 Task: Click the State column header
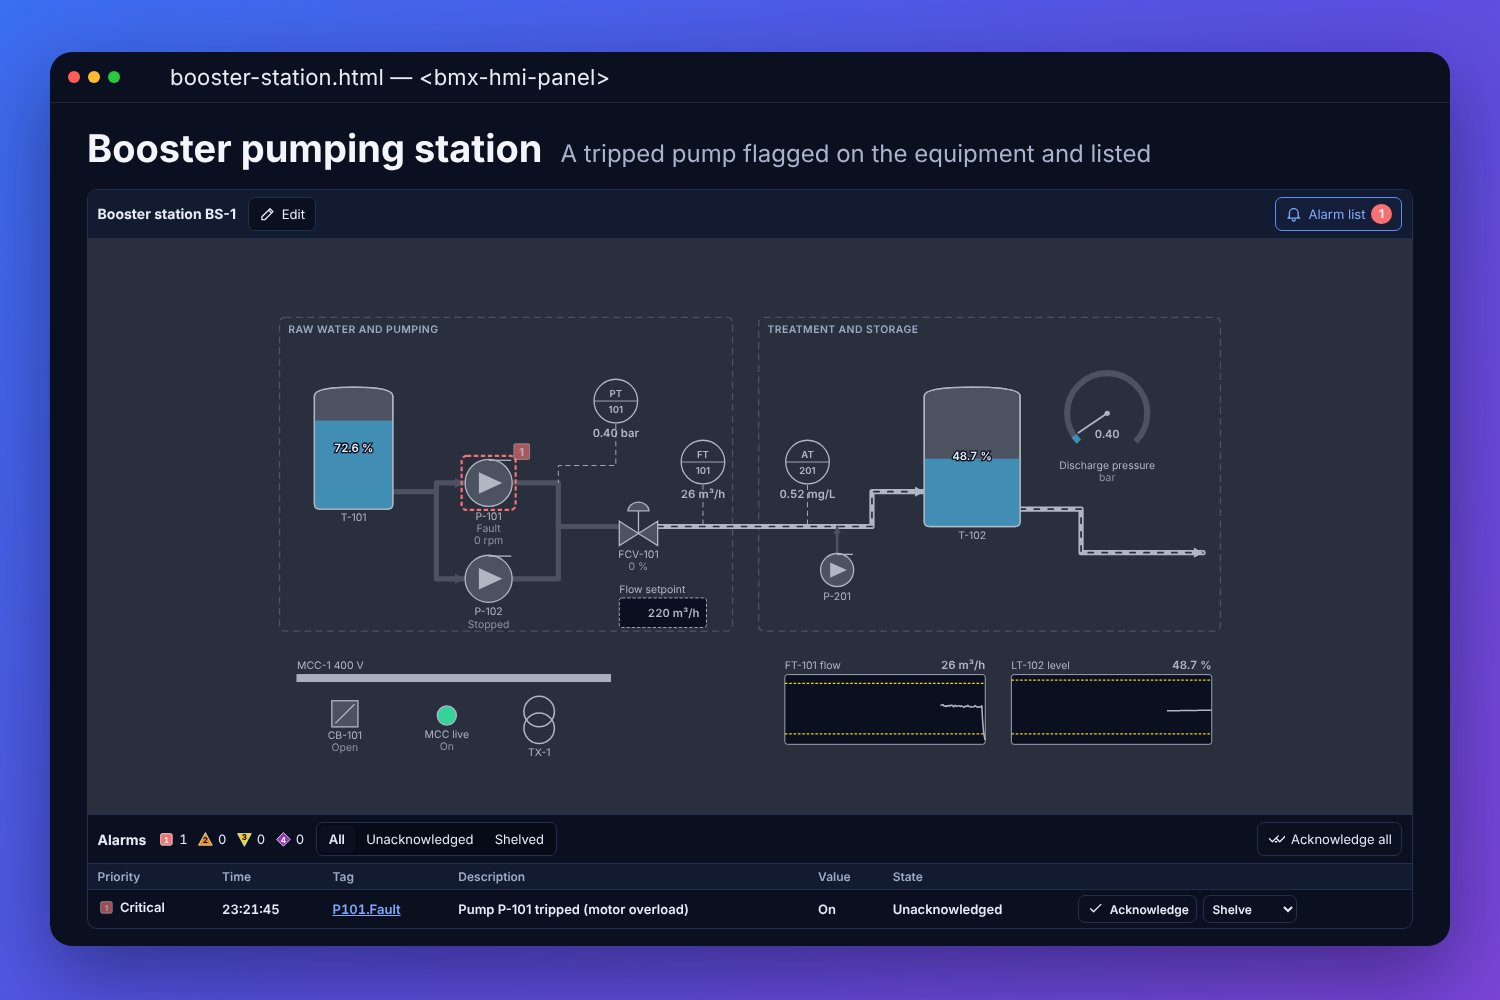tap(908, 877)
